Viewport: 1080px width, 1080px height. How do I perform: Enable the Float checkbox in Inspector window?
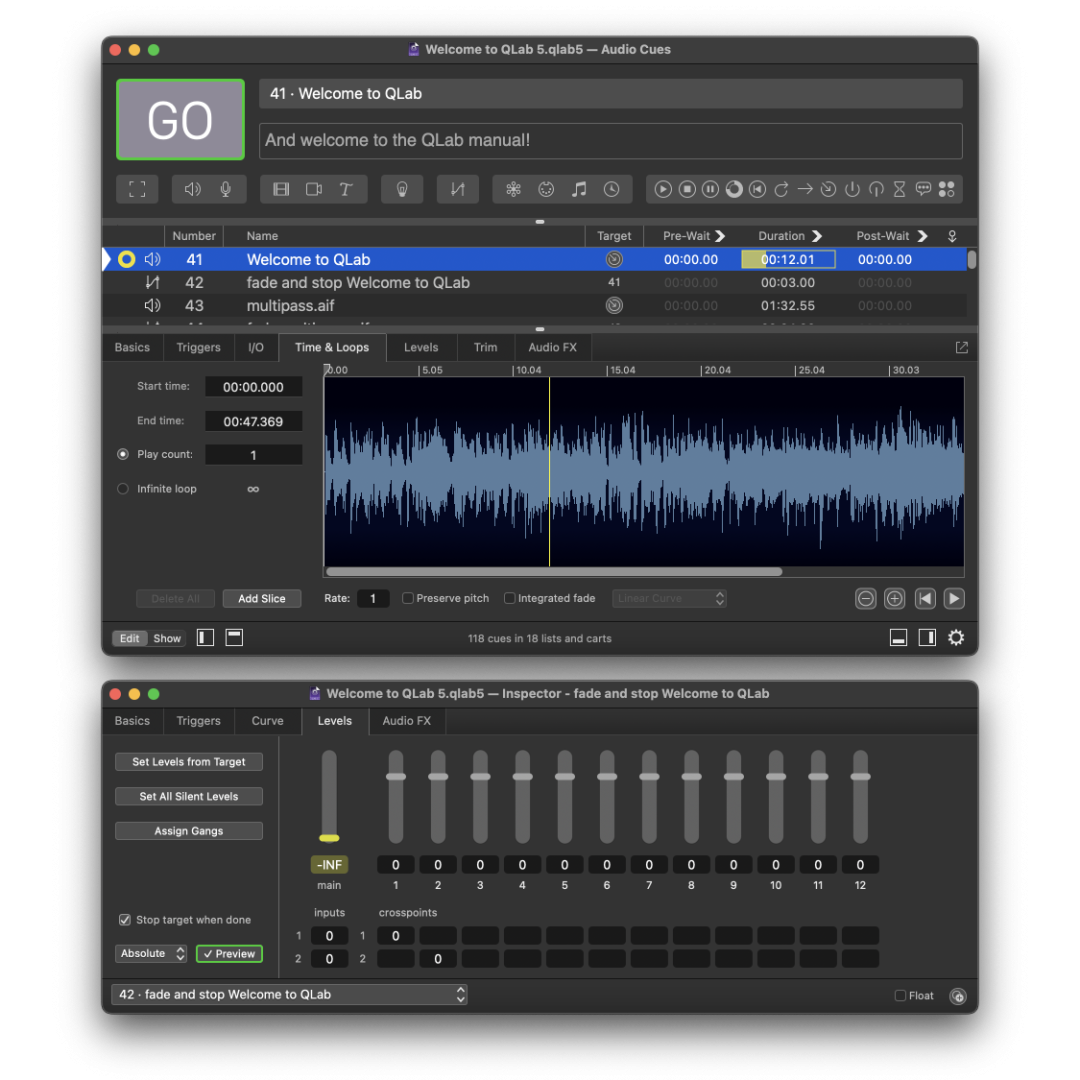(x=900, y=995)
